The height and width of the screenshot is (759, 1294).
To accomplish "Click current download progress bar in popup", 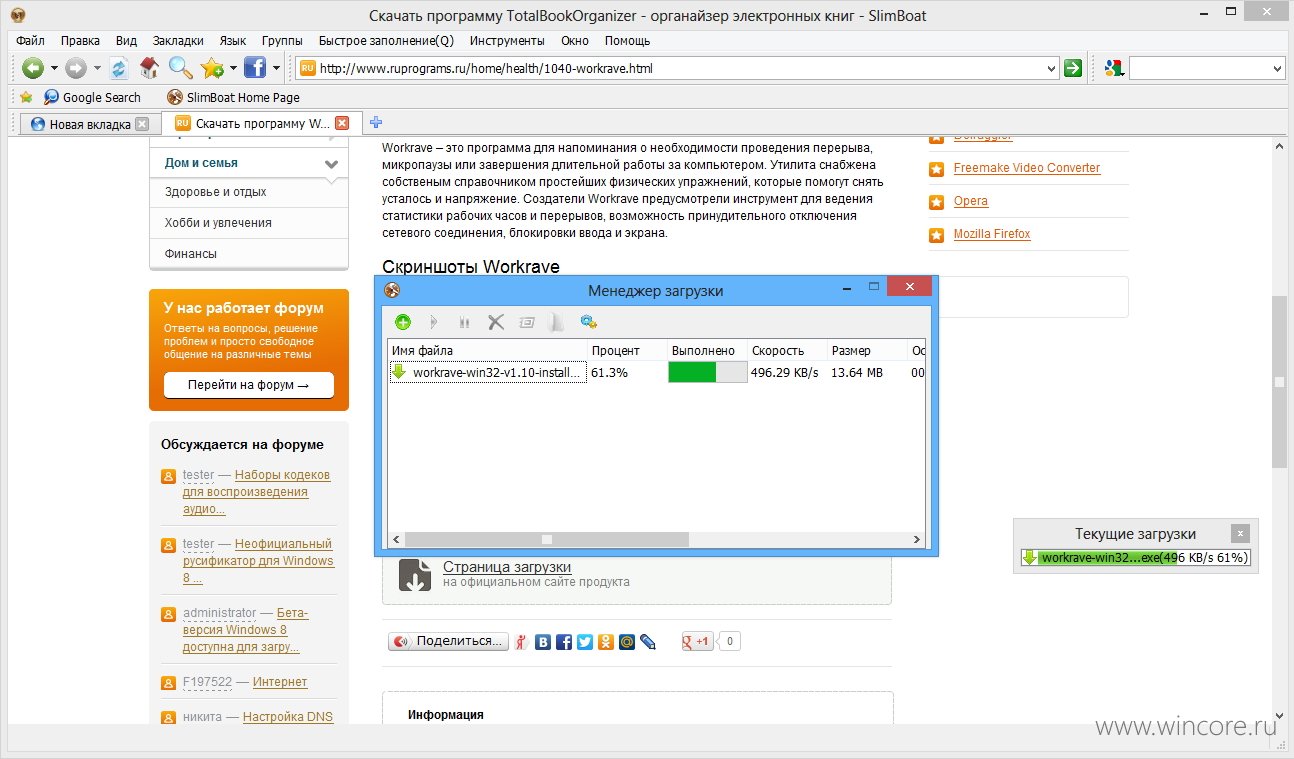I will [x=1136, y=558].
